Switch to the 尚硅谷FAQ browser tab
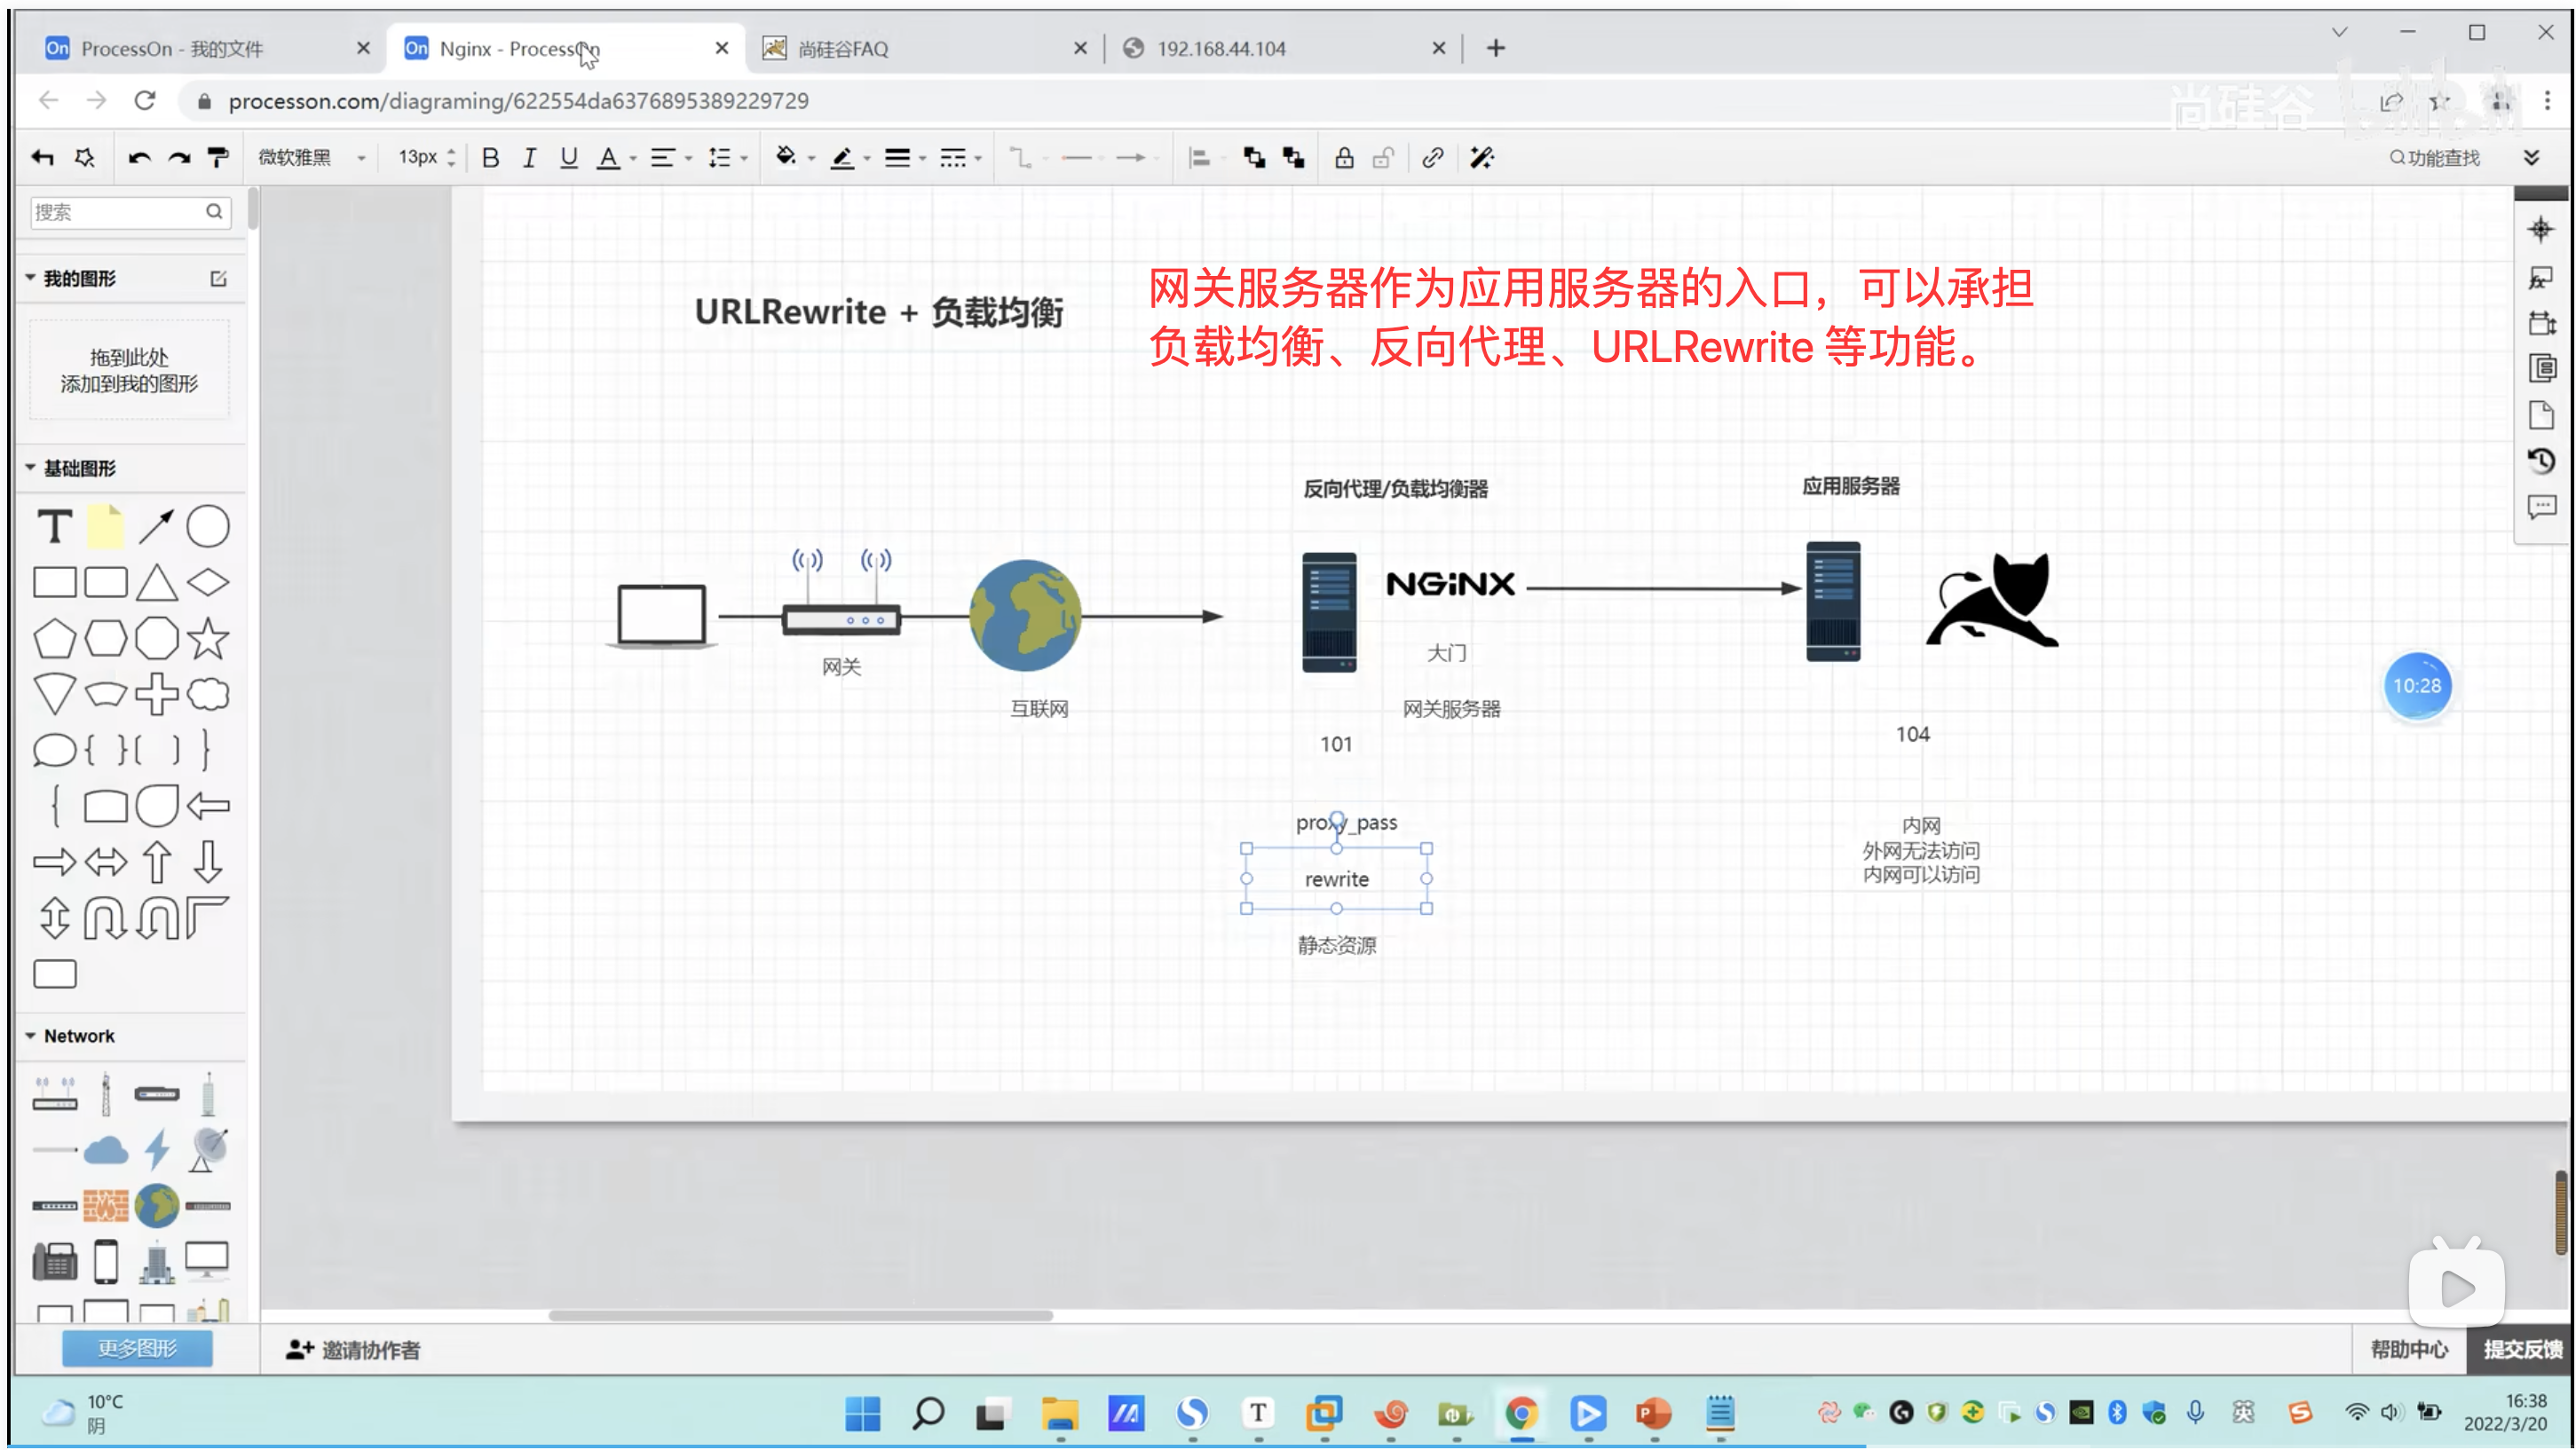Screen dimensions: 2576x1450 pos(842,48)
